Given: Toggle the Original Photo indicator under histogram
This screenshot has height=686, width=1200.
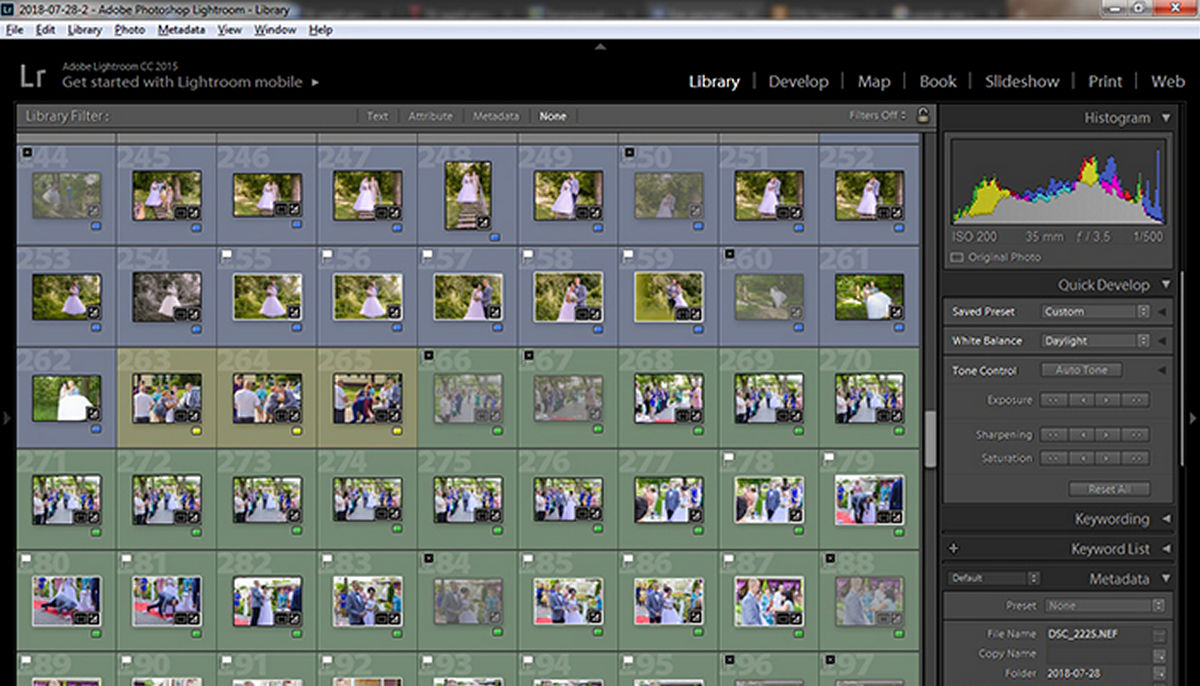Looking at the screenshot, I should (957, 258).
